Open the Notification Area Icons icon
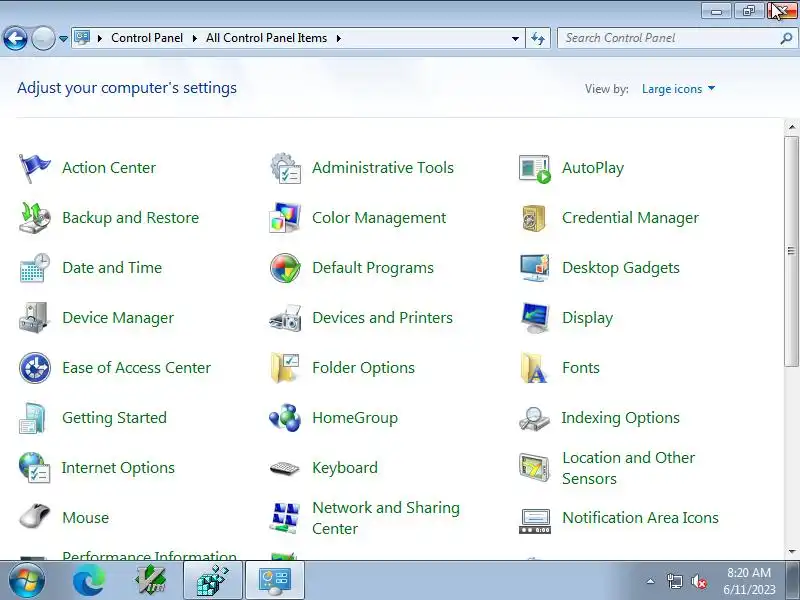This screenshot has width=800, height=600. click(x=534, y=521)
